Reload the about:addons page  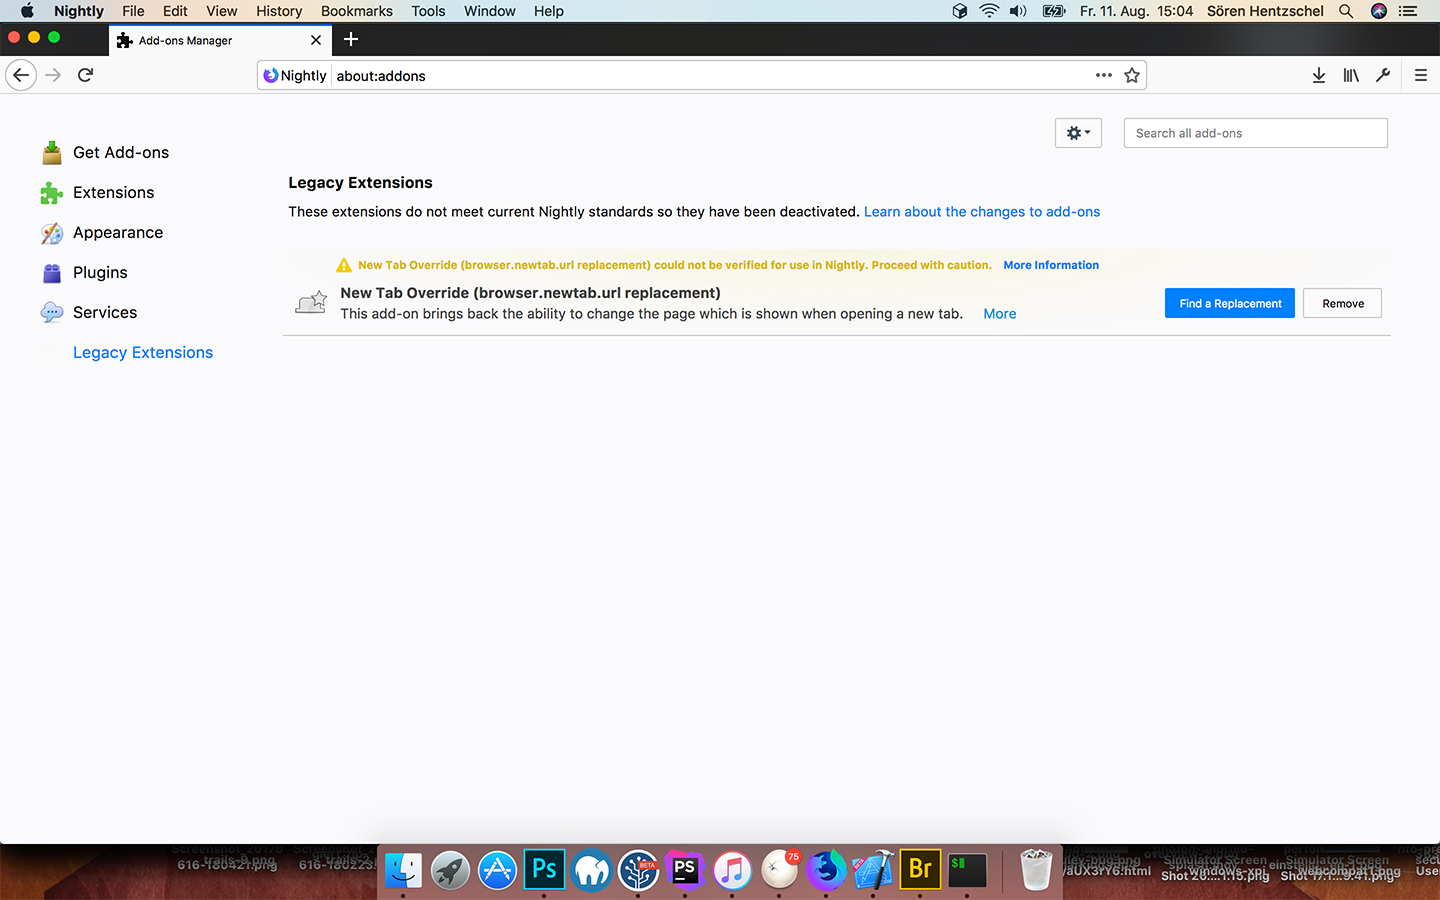tap(86, 75)
